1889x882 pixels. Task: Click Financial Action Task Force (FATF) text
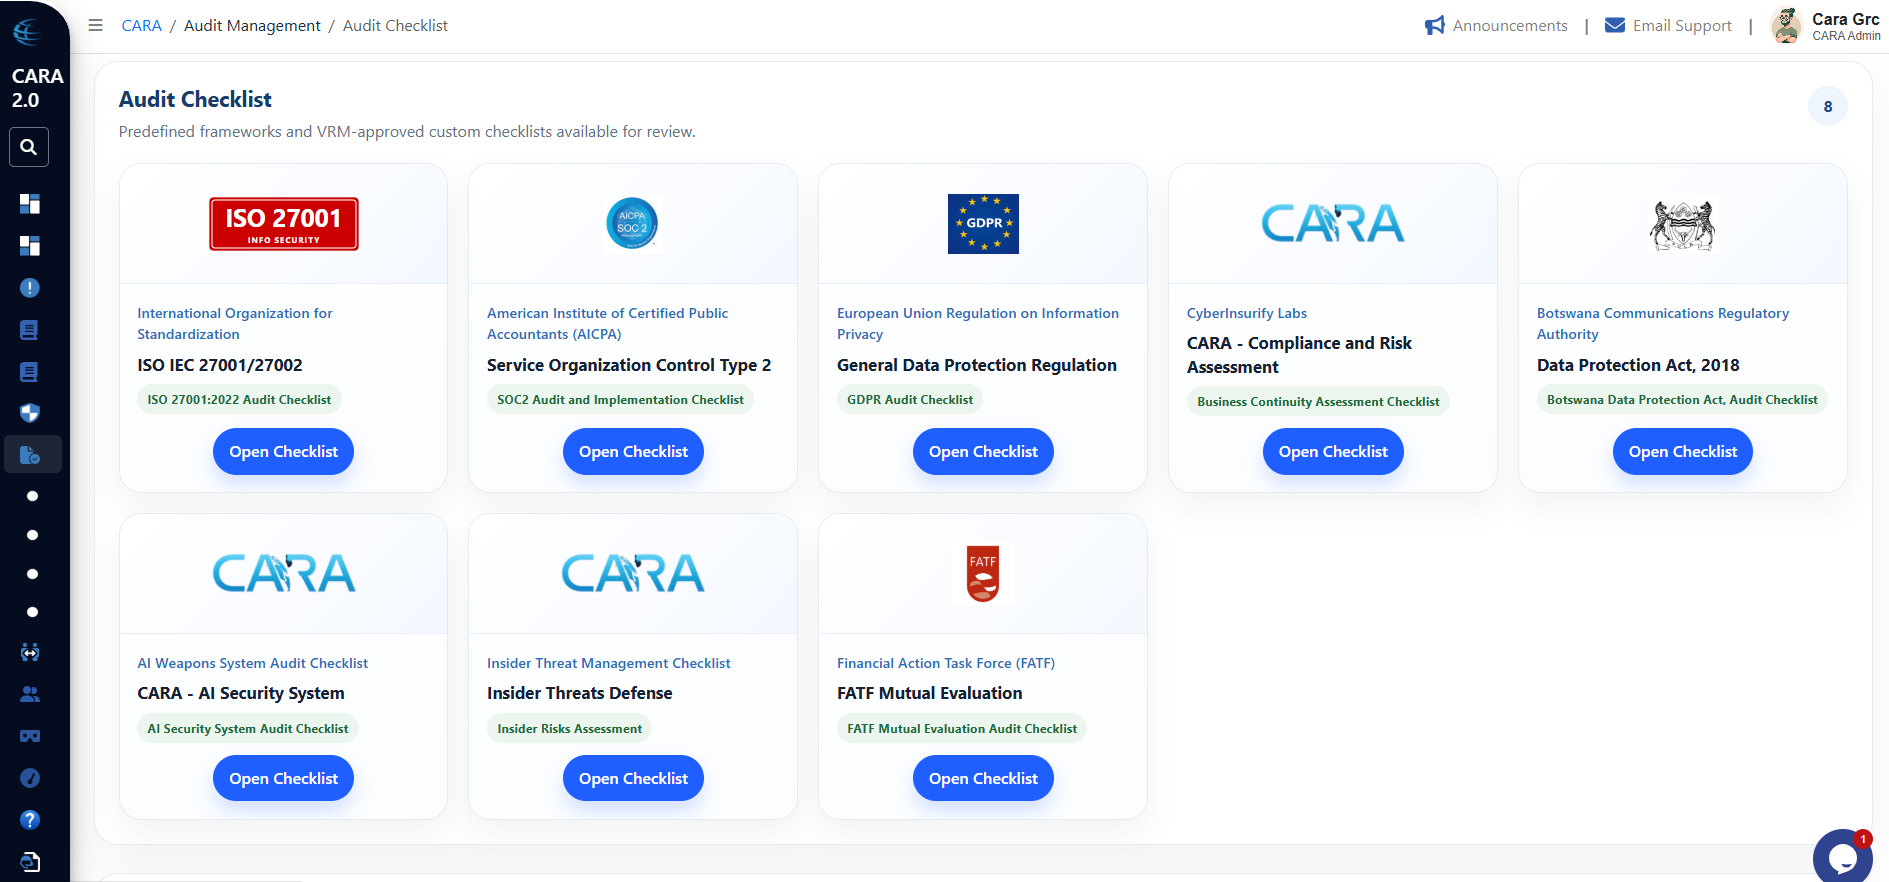click(946, 663)
